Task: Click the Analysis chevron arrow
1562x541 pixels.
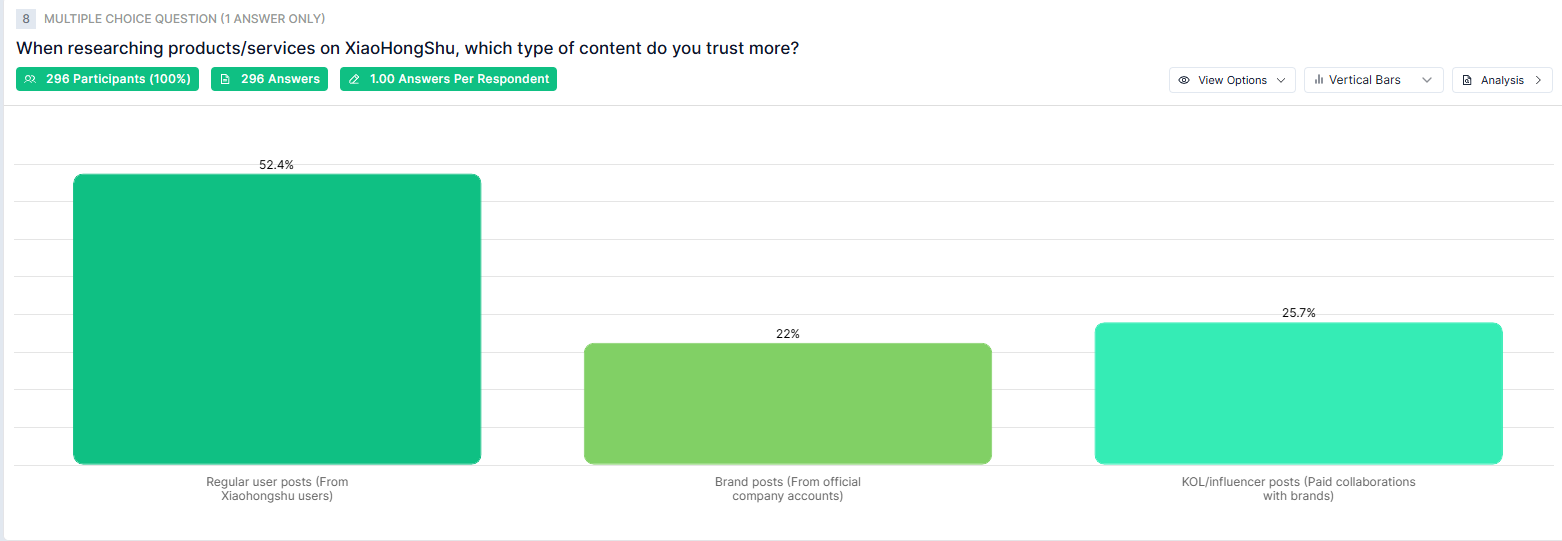Action: (1538, 80)
